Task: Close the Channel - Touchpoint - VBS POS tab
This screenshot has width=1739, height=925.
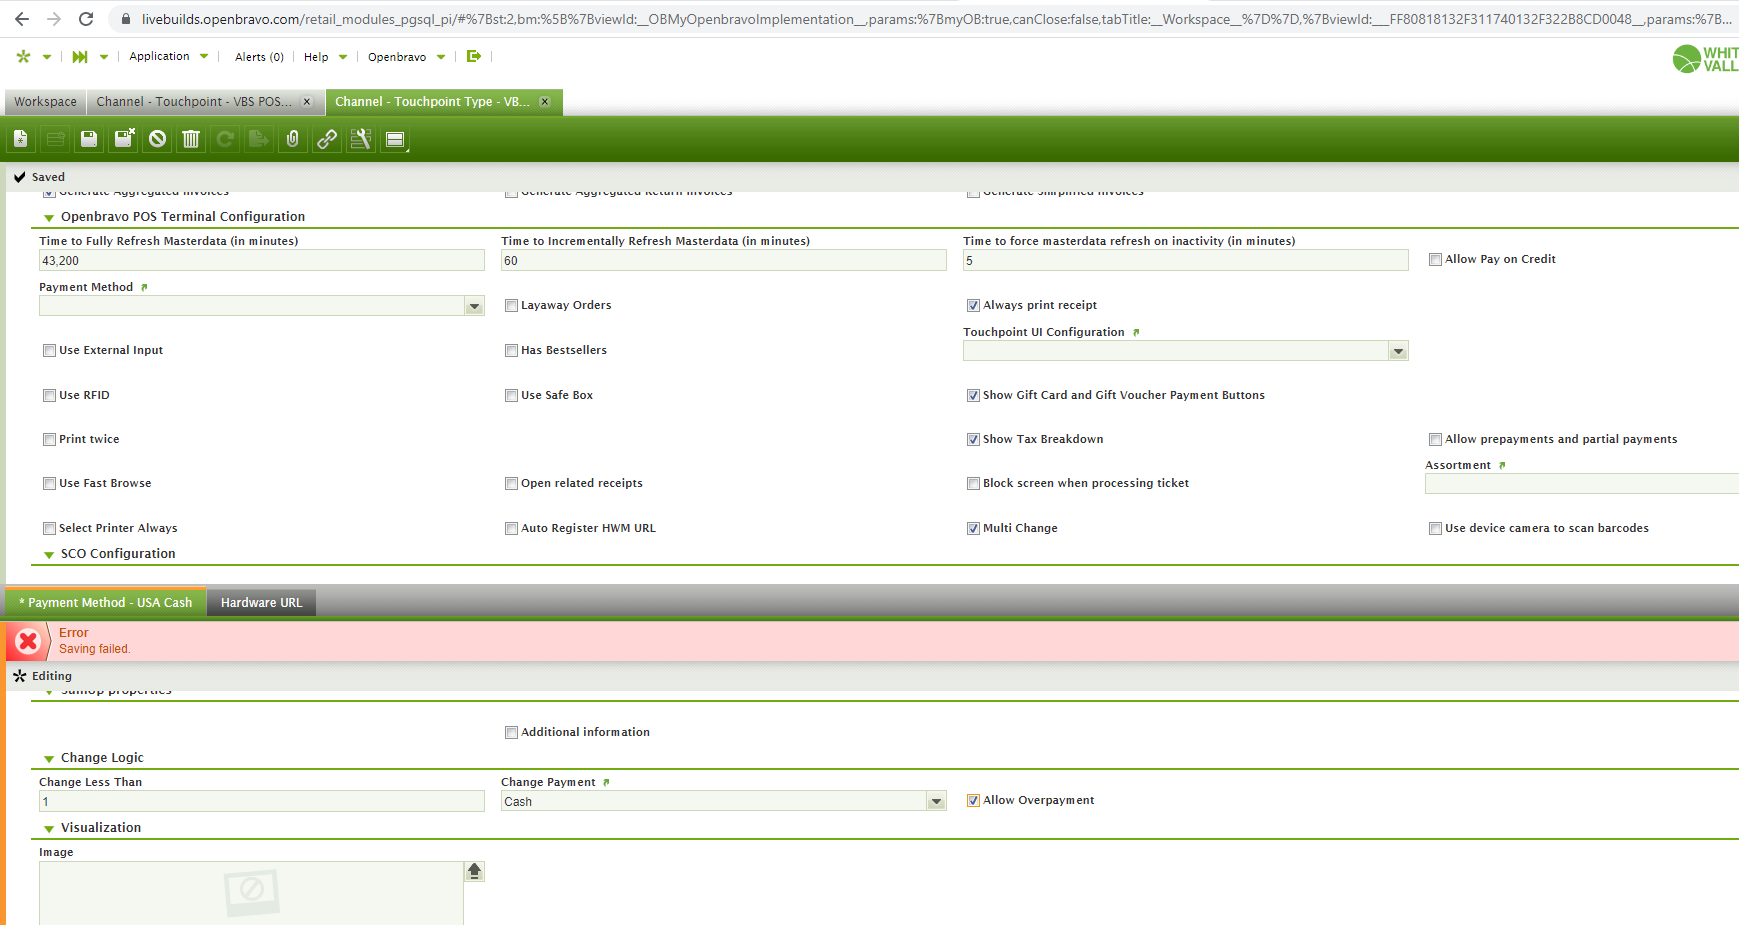Action: point(307,102)
